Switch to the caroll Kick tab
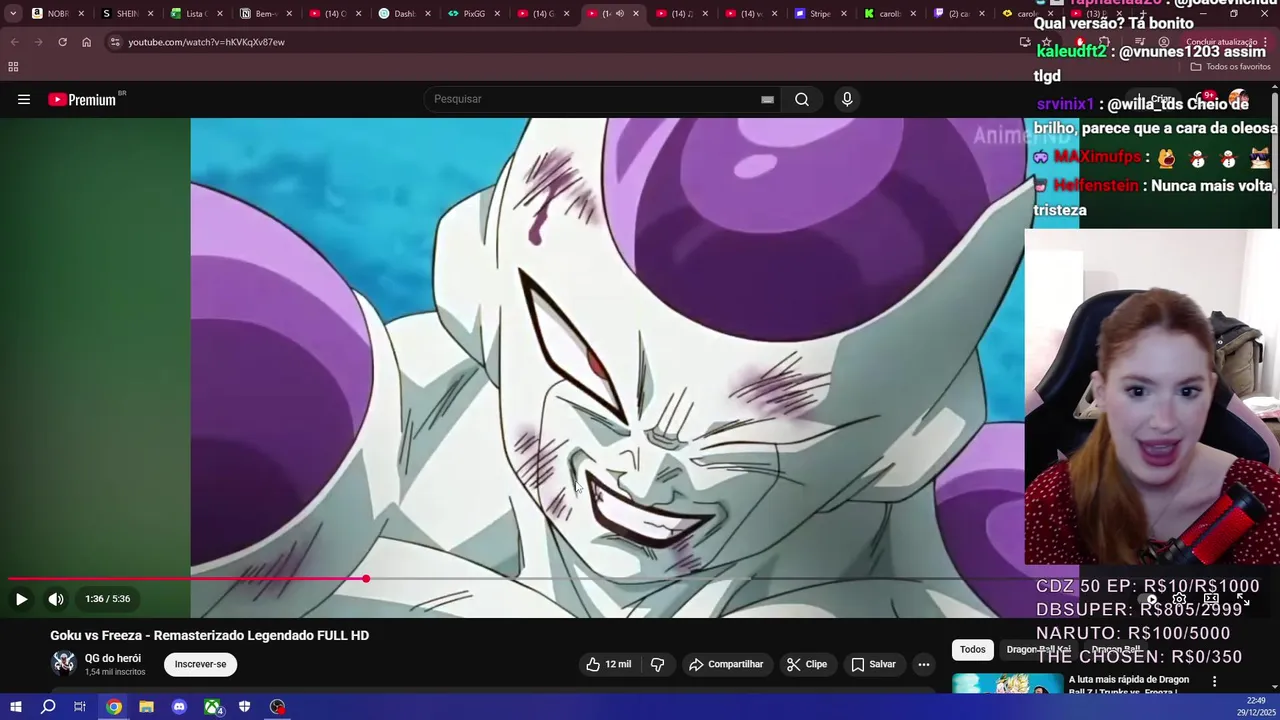Screen dimensions: 1280x720 [888, 14]
